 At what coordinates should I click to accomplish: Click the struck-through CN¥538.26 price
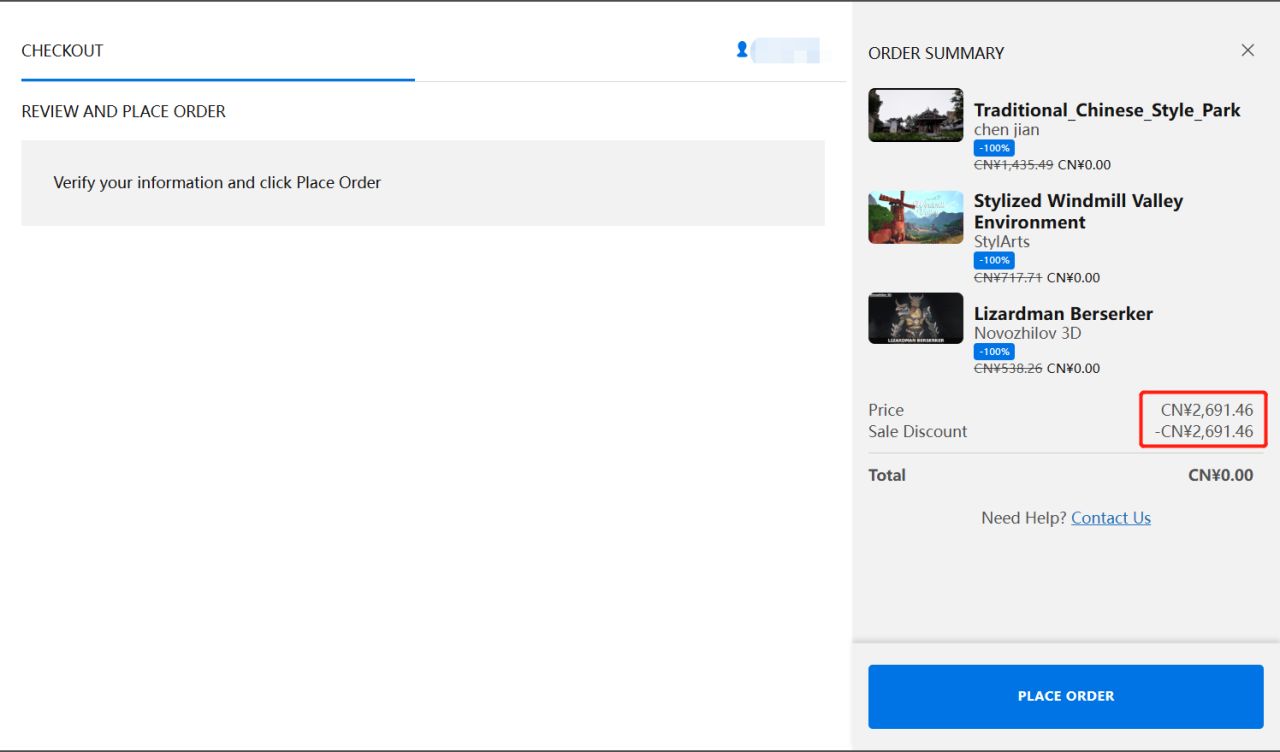tap(1008, 368)
